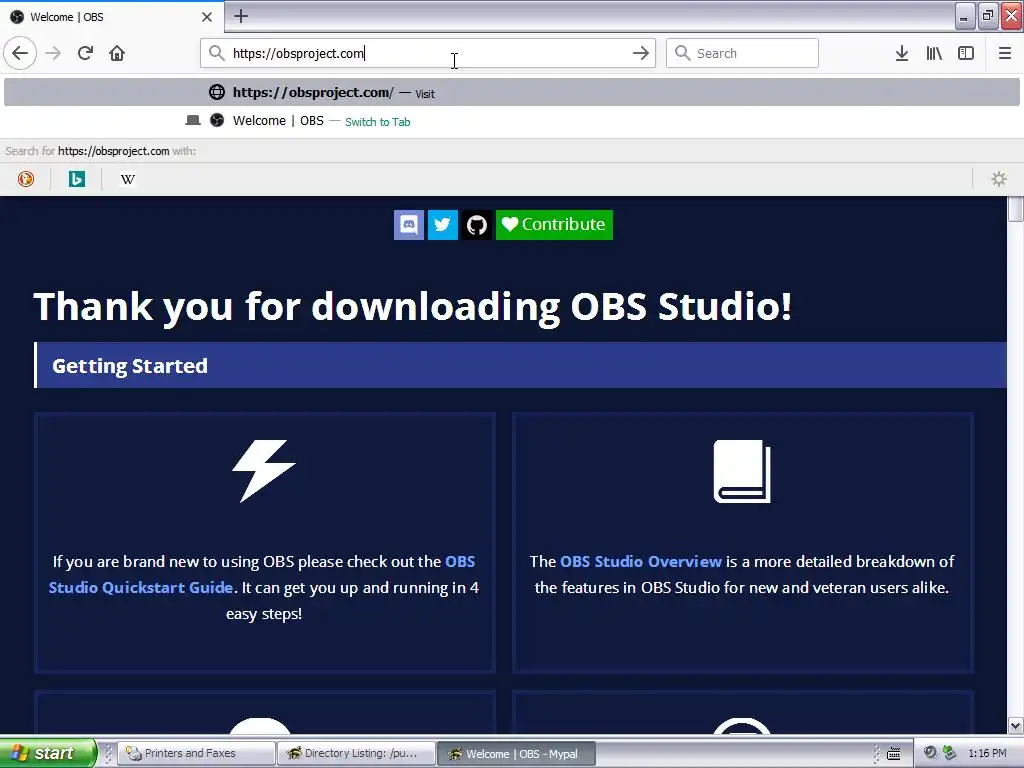Choose Welcome | OBS Switch to Tab suggestion
Viewport: 1024px width, 768px height.
512,121
